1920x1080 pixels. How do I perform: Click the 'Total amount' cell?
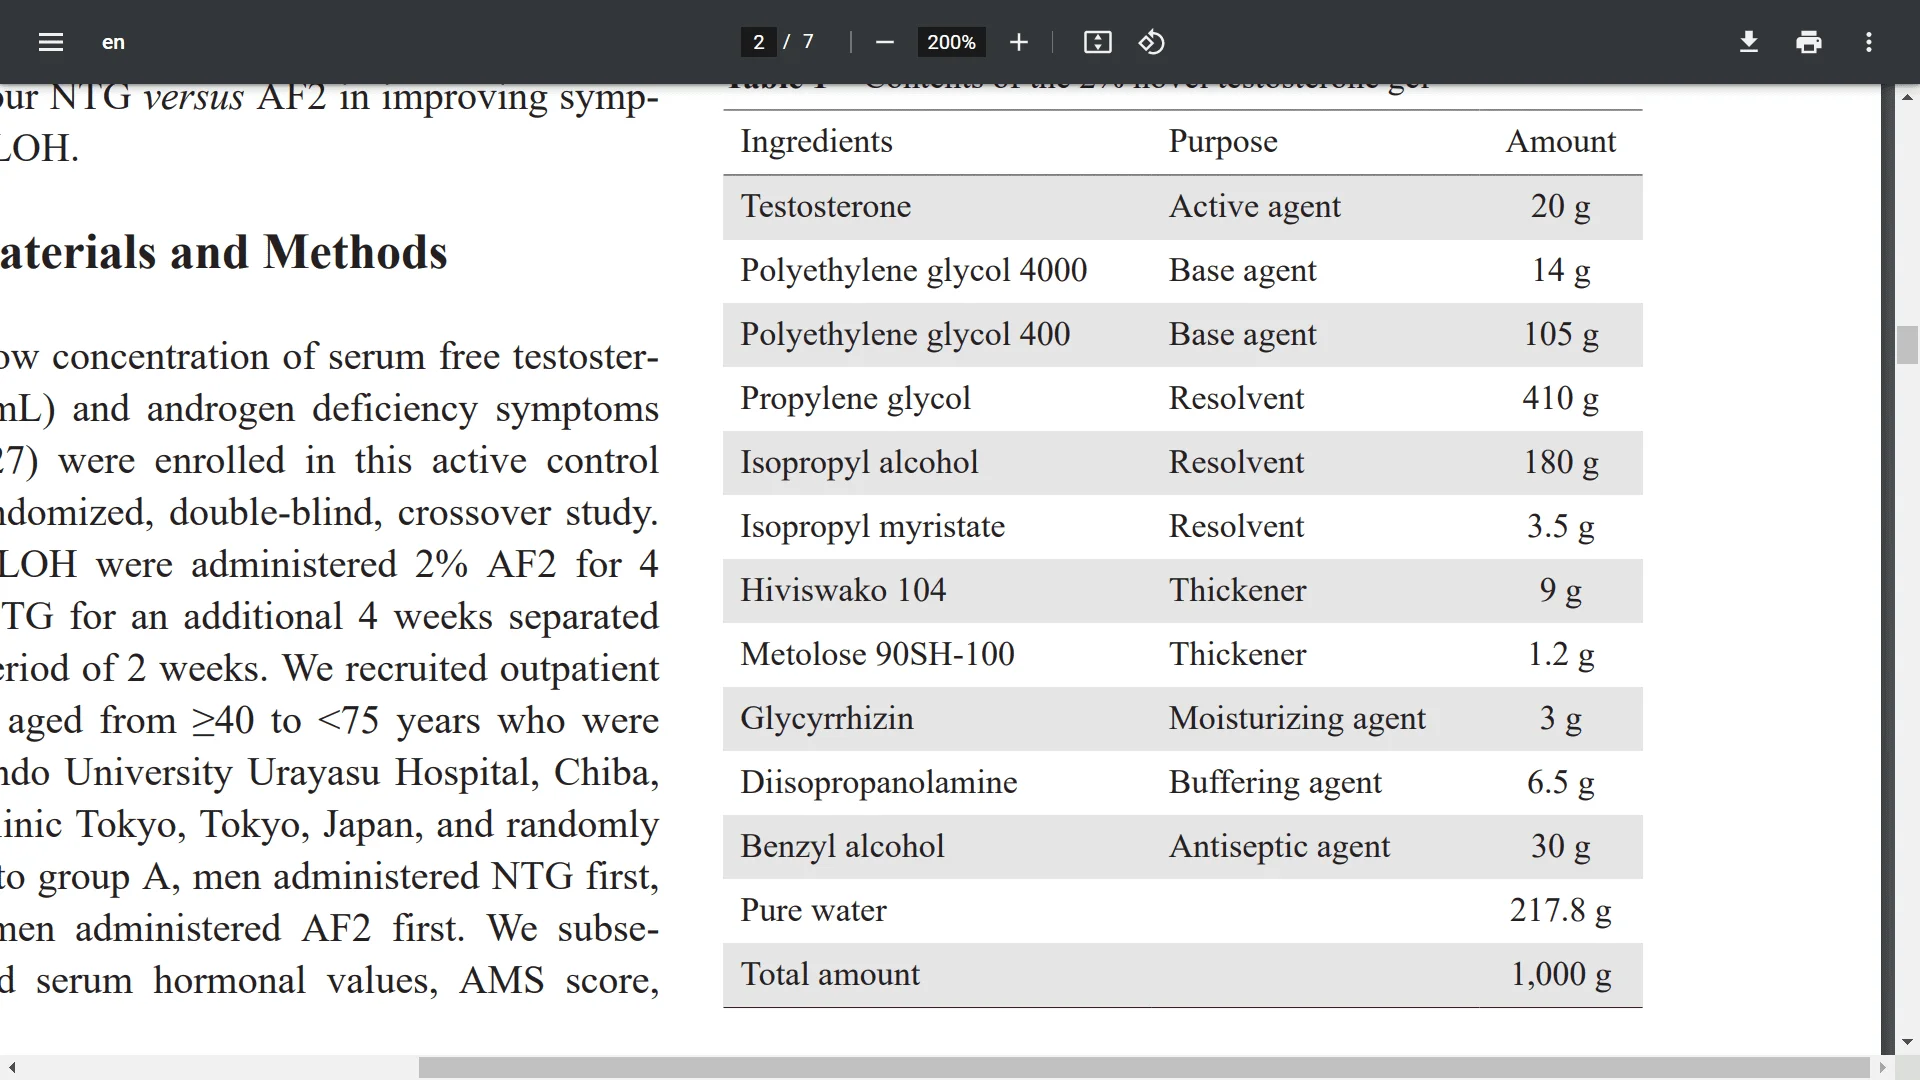click(830, 974)
